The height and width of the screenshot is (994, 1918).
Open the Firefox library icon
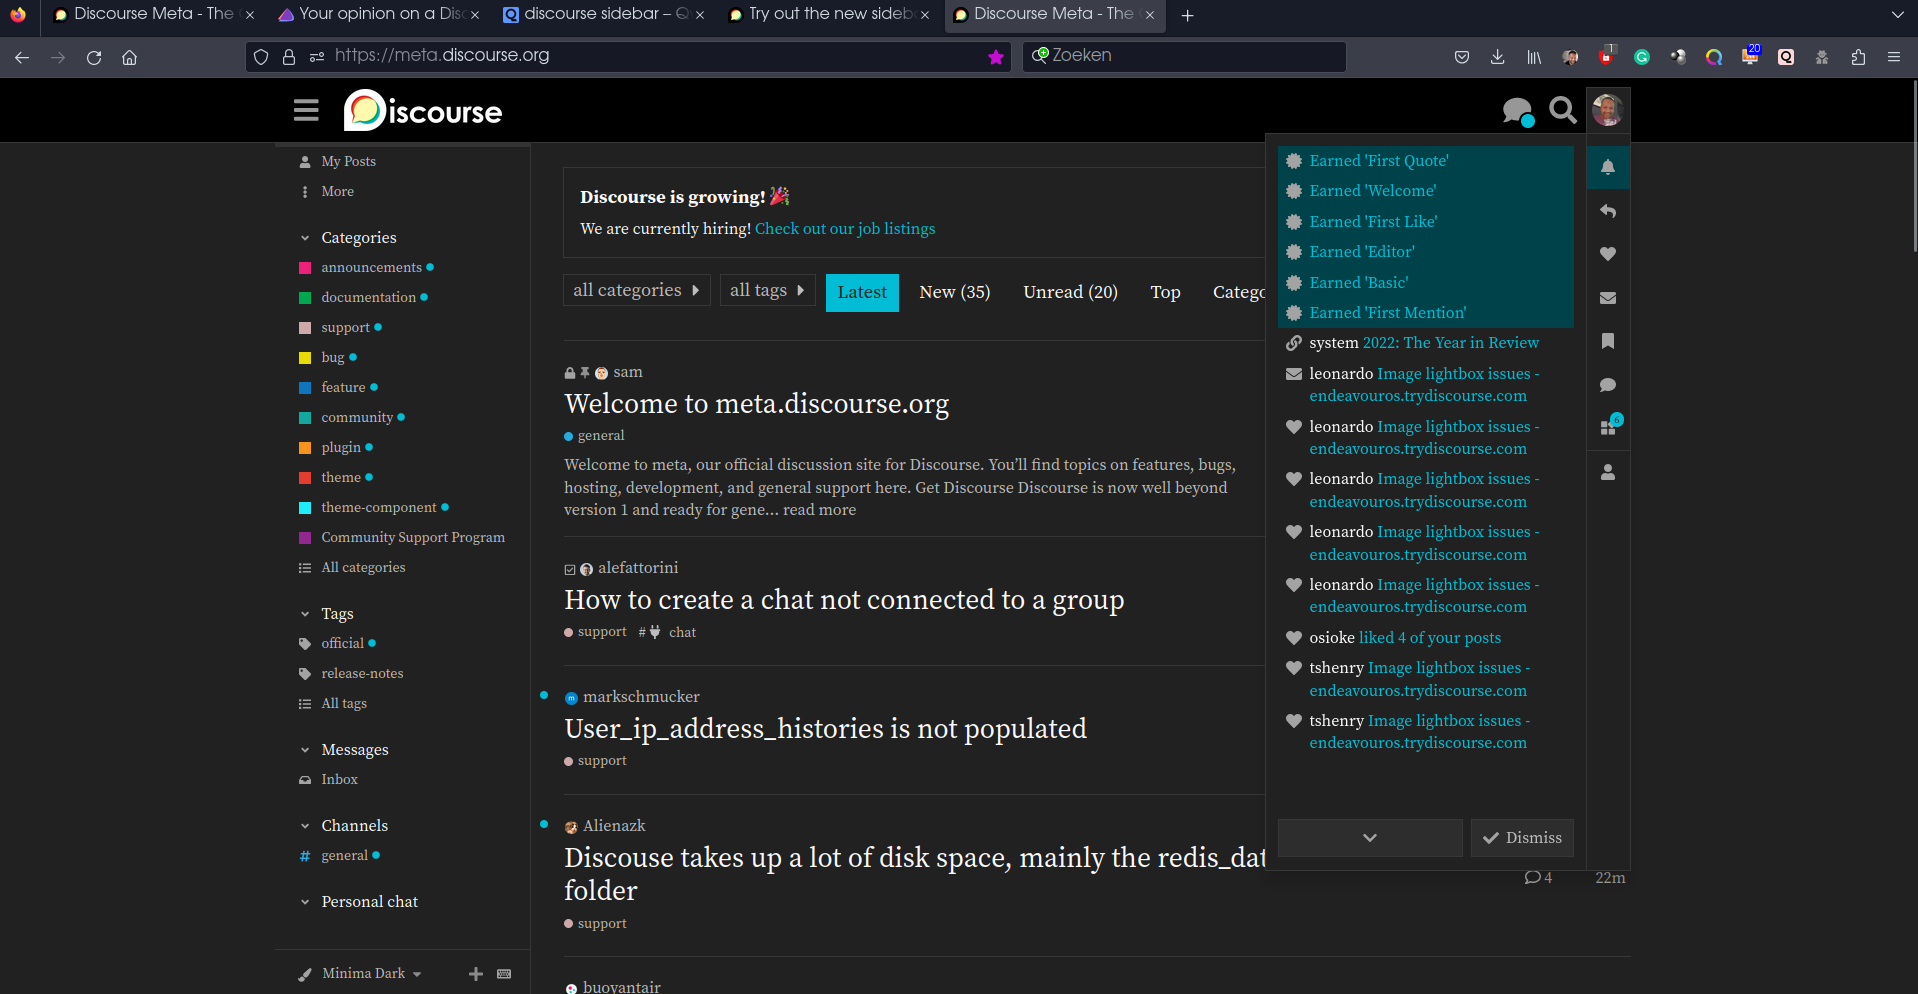1533,57
